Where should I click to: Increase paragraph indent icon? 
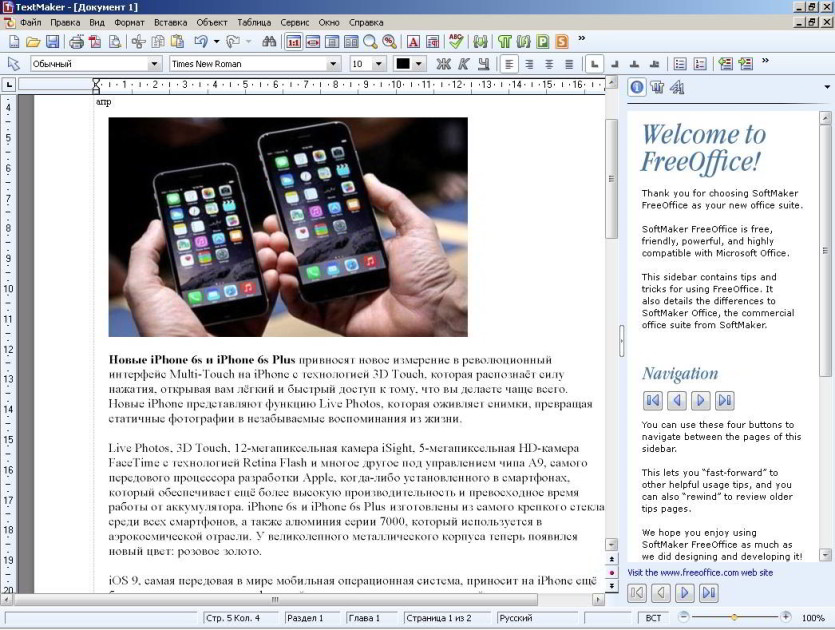(746, 64)
